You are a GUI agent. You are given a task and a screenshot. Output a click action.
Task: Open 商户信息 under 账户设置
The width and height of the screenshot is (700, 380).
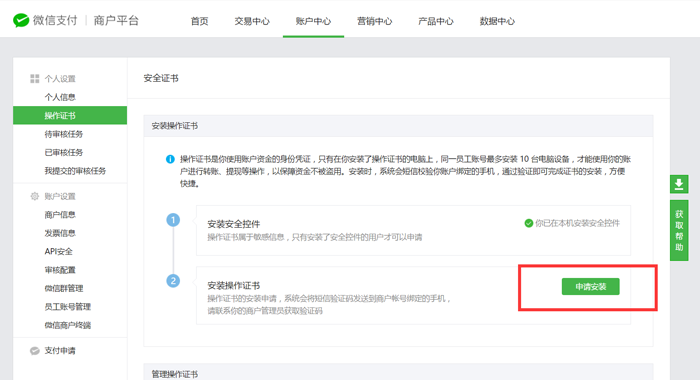[60, 215]
